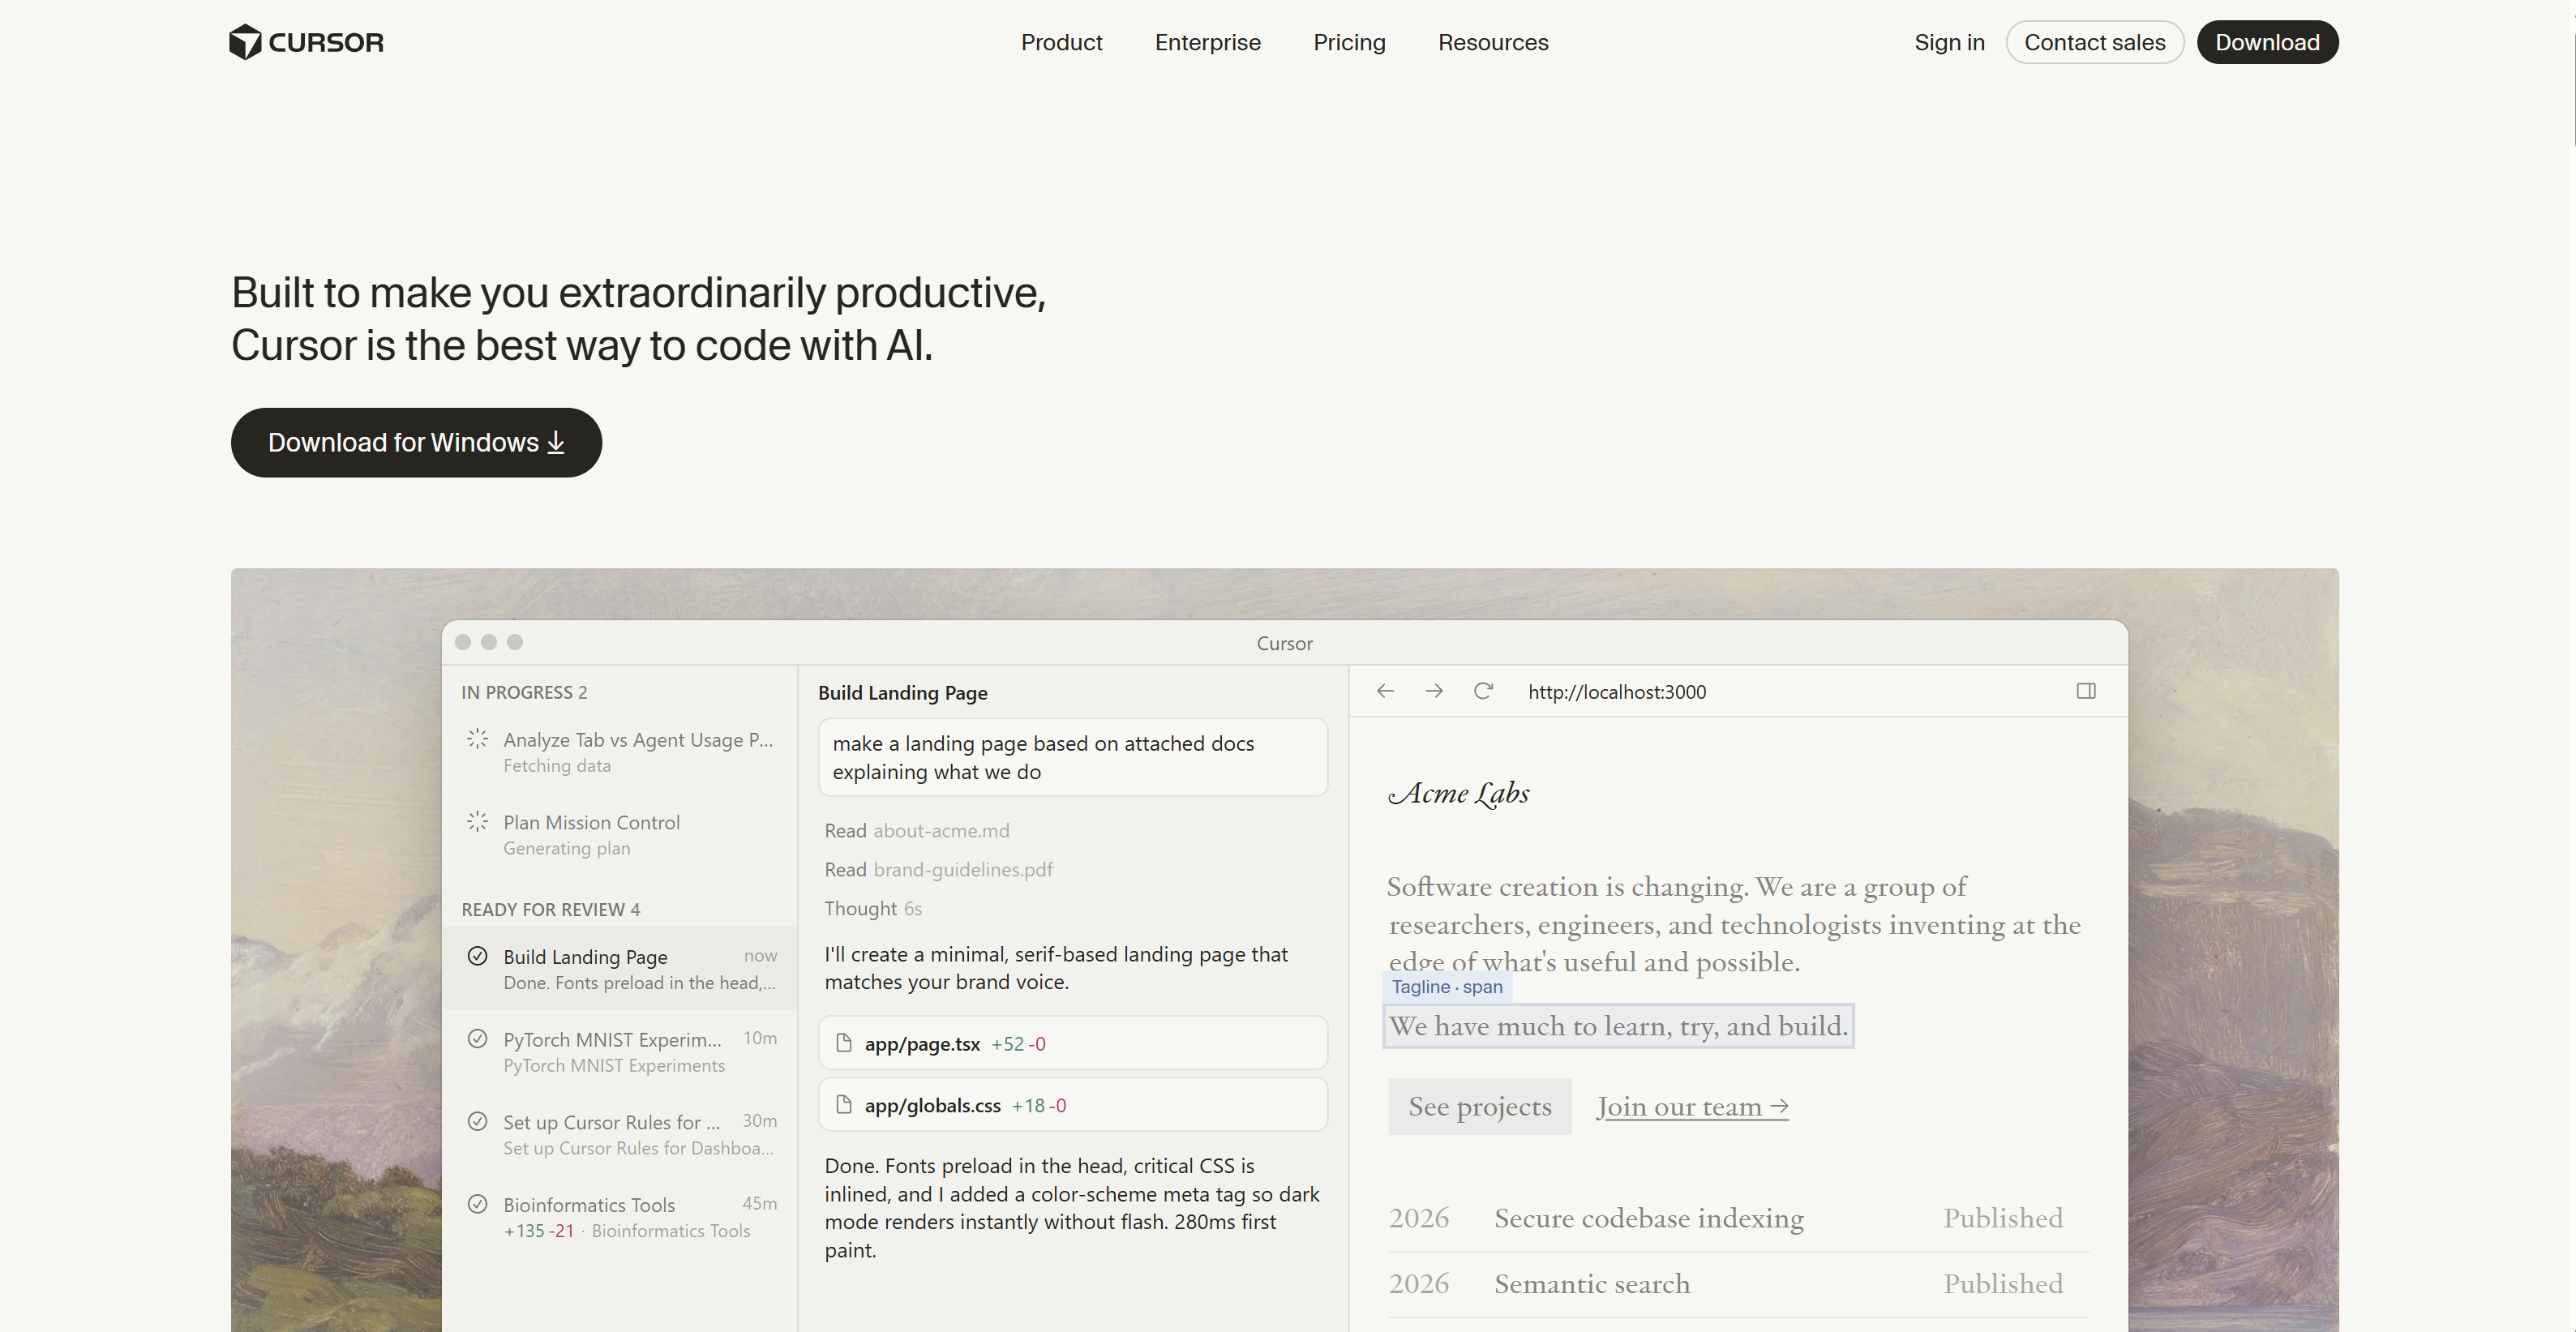Click the Cursor logo in the header
The height and width of the screenshot is (1332, 2576).
coord(306,42)
